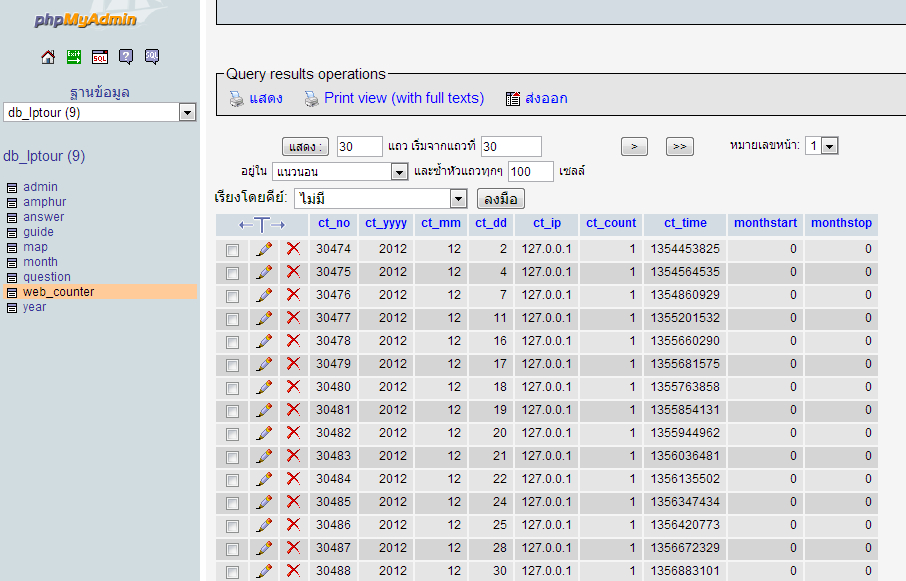Open the display mode แนวนอน dropdown

click(x=340, y=172)
